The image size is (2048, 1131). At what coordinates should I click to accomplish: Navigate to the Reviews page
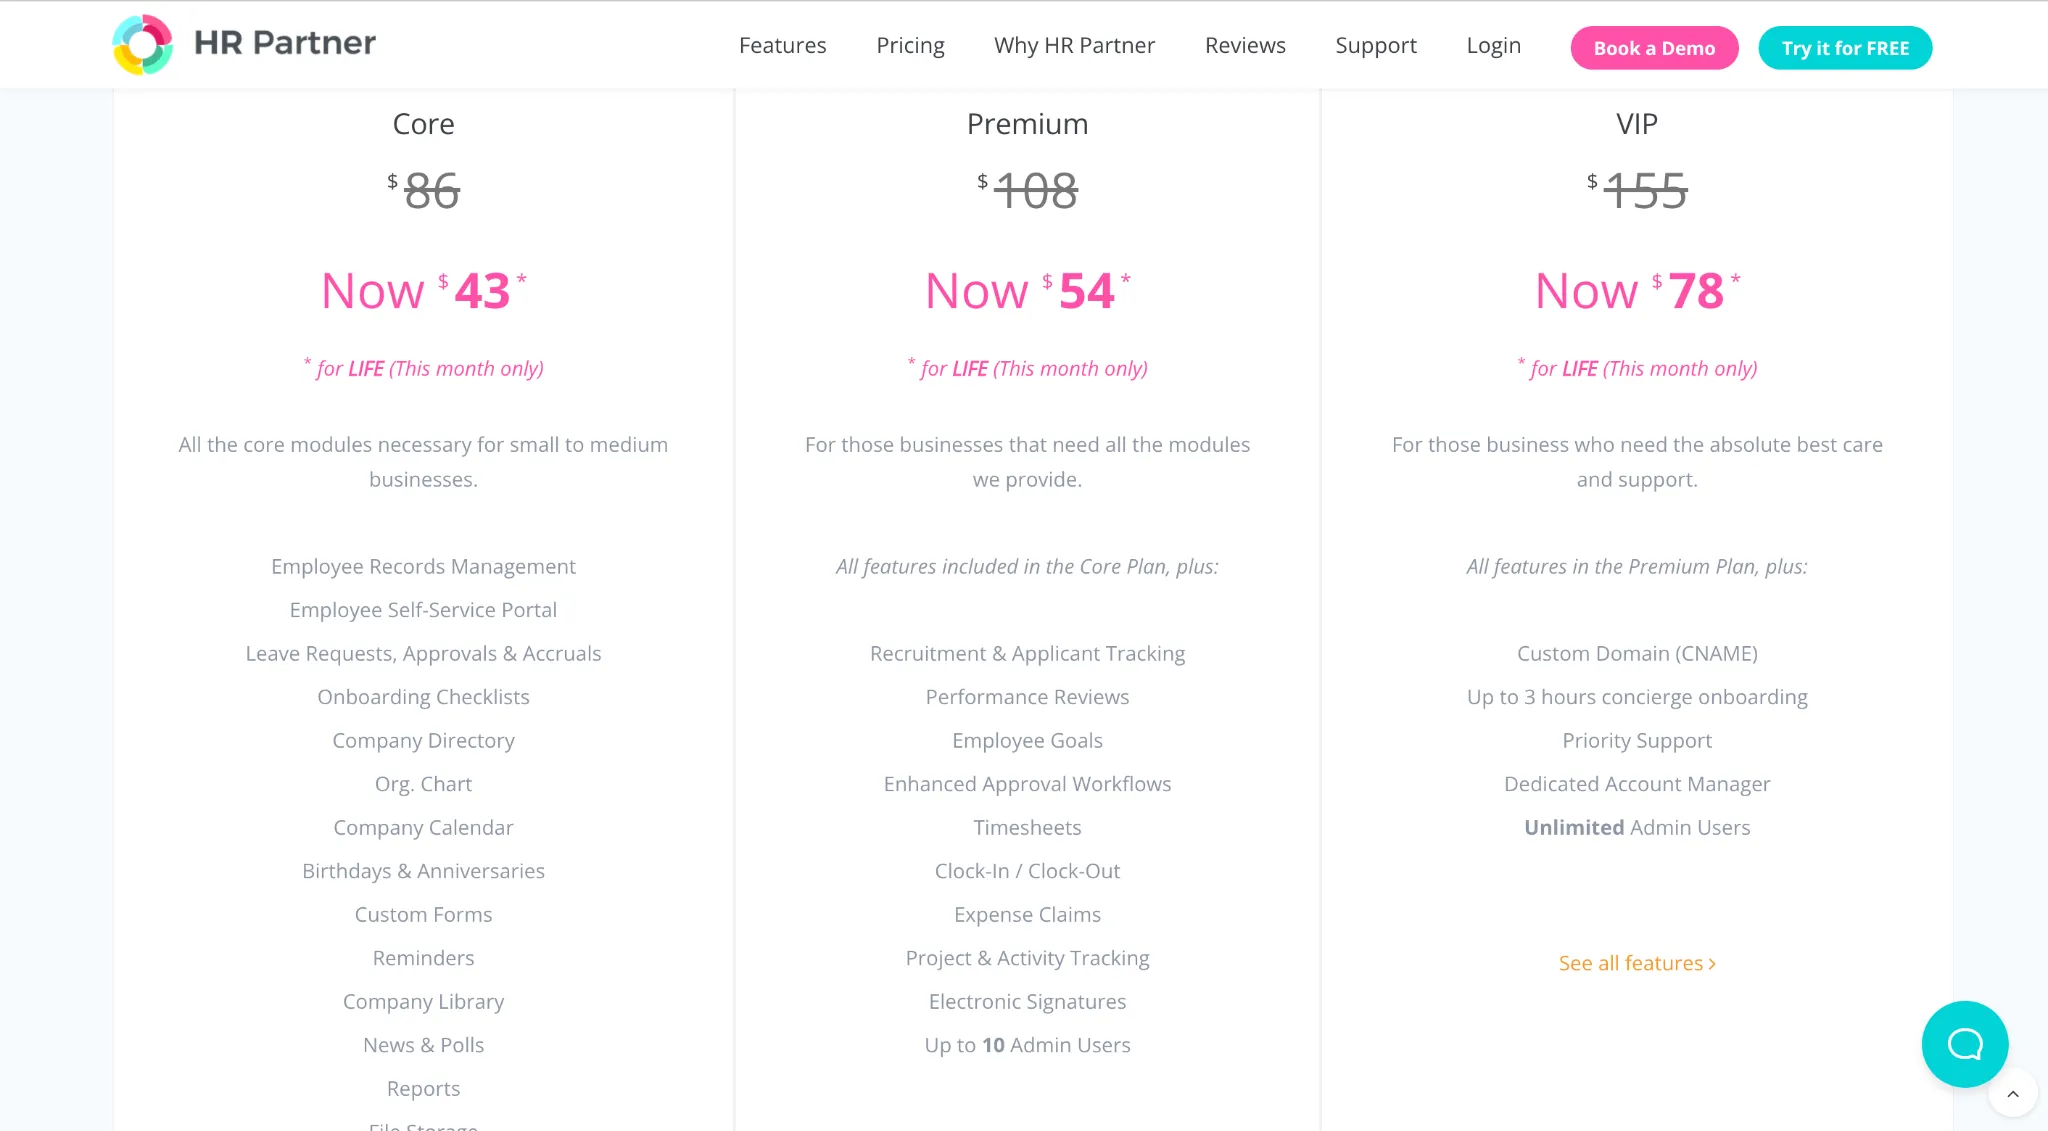pyautogui.click(x=1245, y=46)
